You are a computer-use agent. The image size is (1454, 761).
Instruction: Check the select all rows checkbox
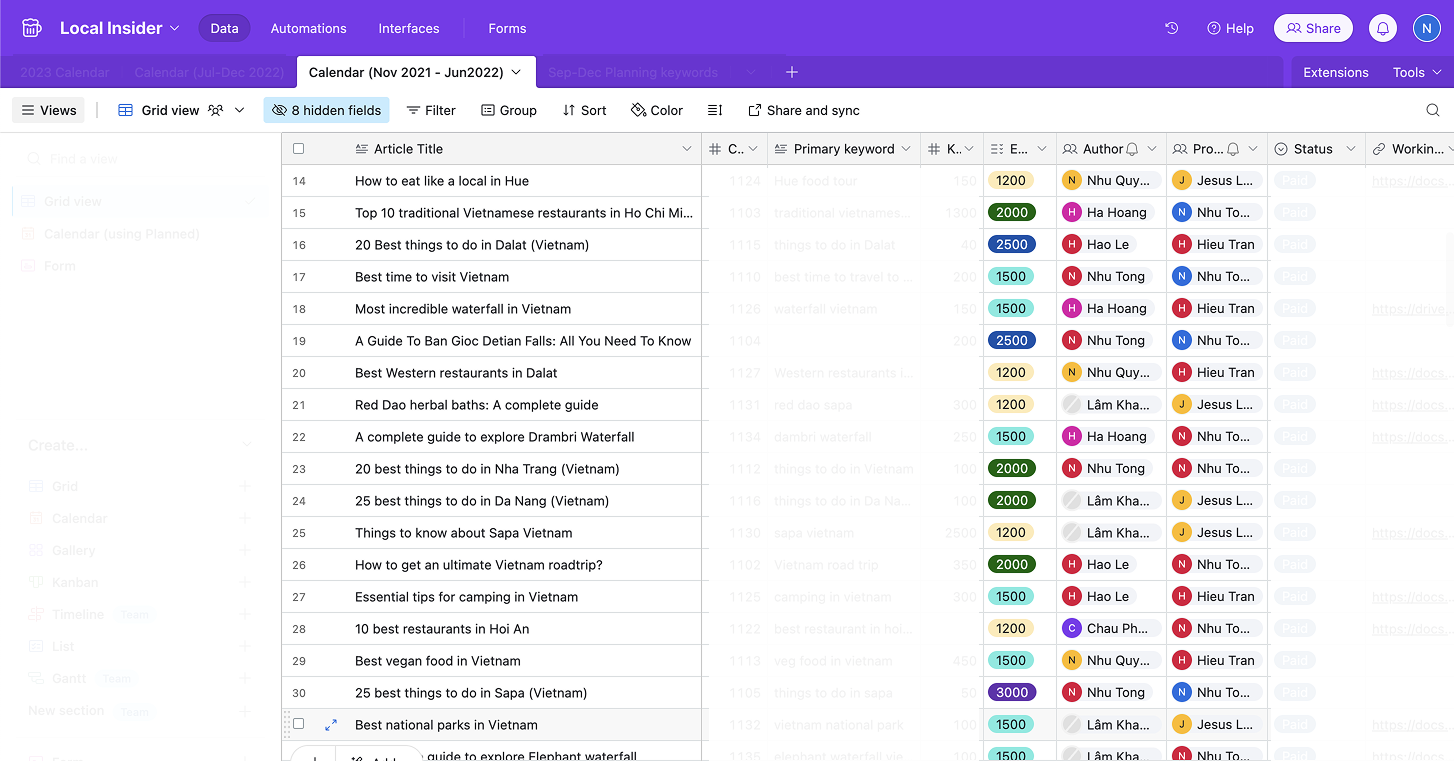pyautogui.click(x=298, y=149)
